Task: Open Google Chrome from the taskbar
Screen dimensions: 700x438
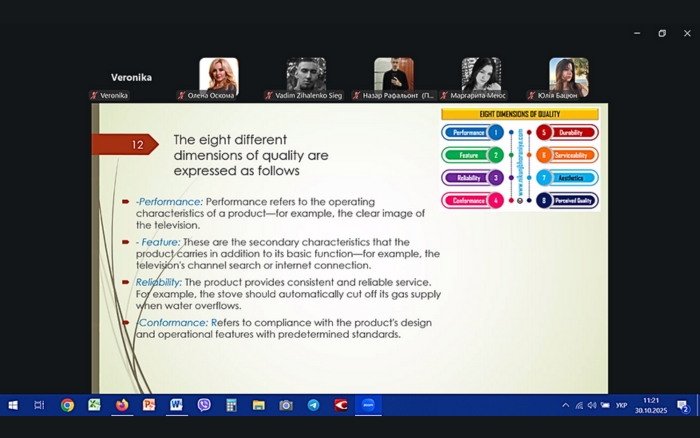Action: tap(67, 405)
